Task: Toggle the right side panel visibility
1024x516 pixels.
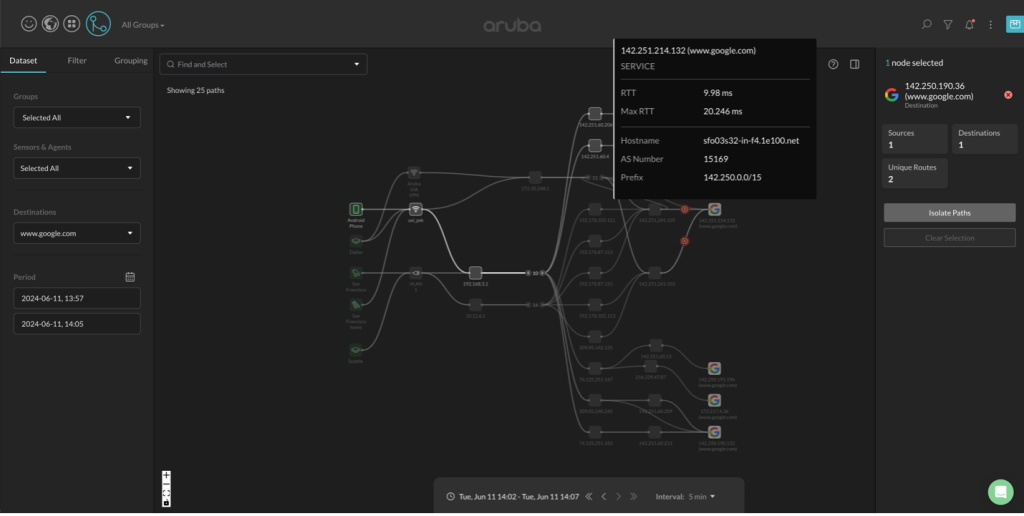Action: pos(855,64)
